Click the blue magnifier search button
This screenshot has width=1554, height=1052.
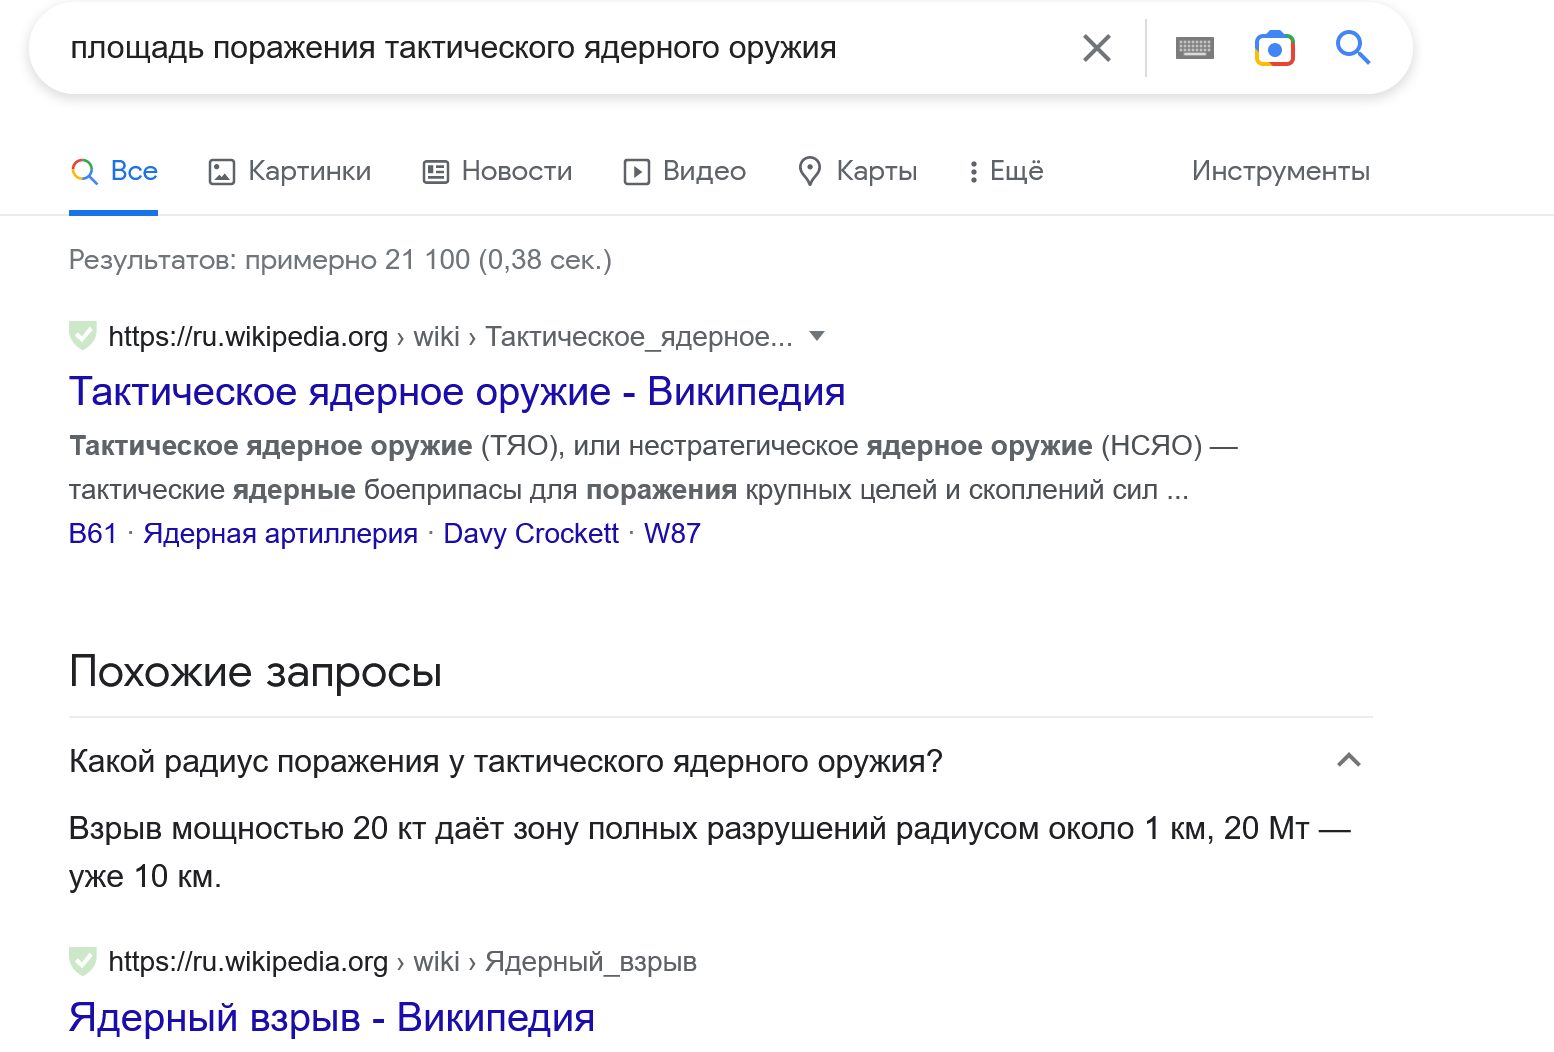coord(1352,47)
